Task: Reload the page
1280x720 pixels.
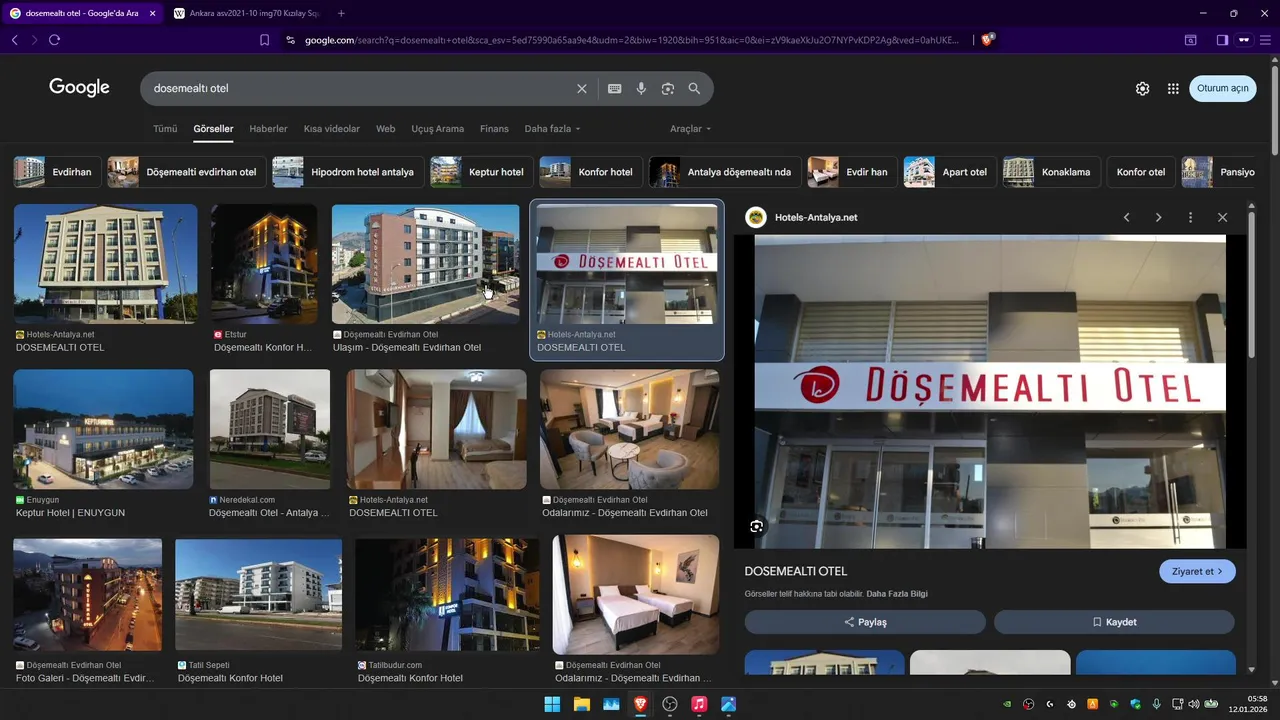Action: tap(54, 40)
